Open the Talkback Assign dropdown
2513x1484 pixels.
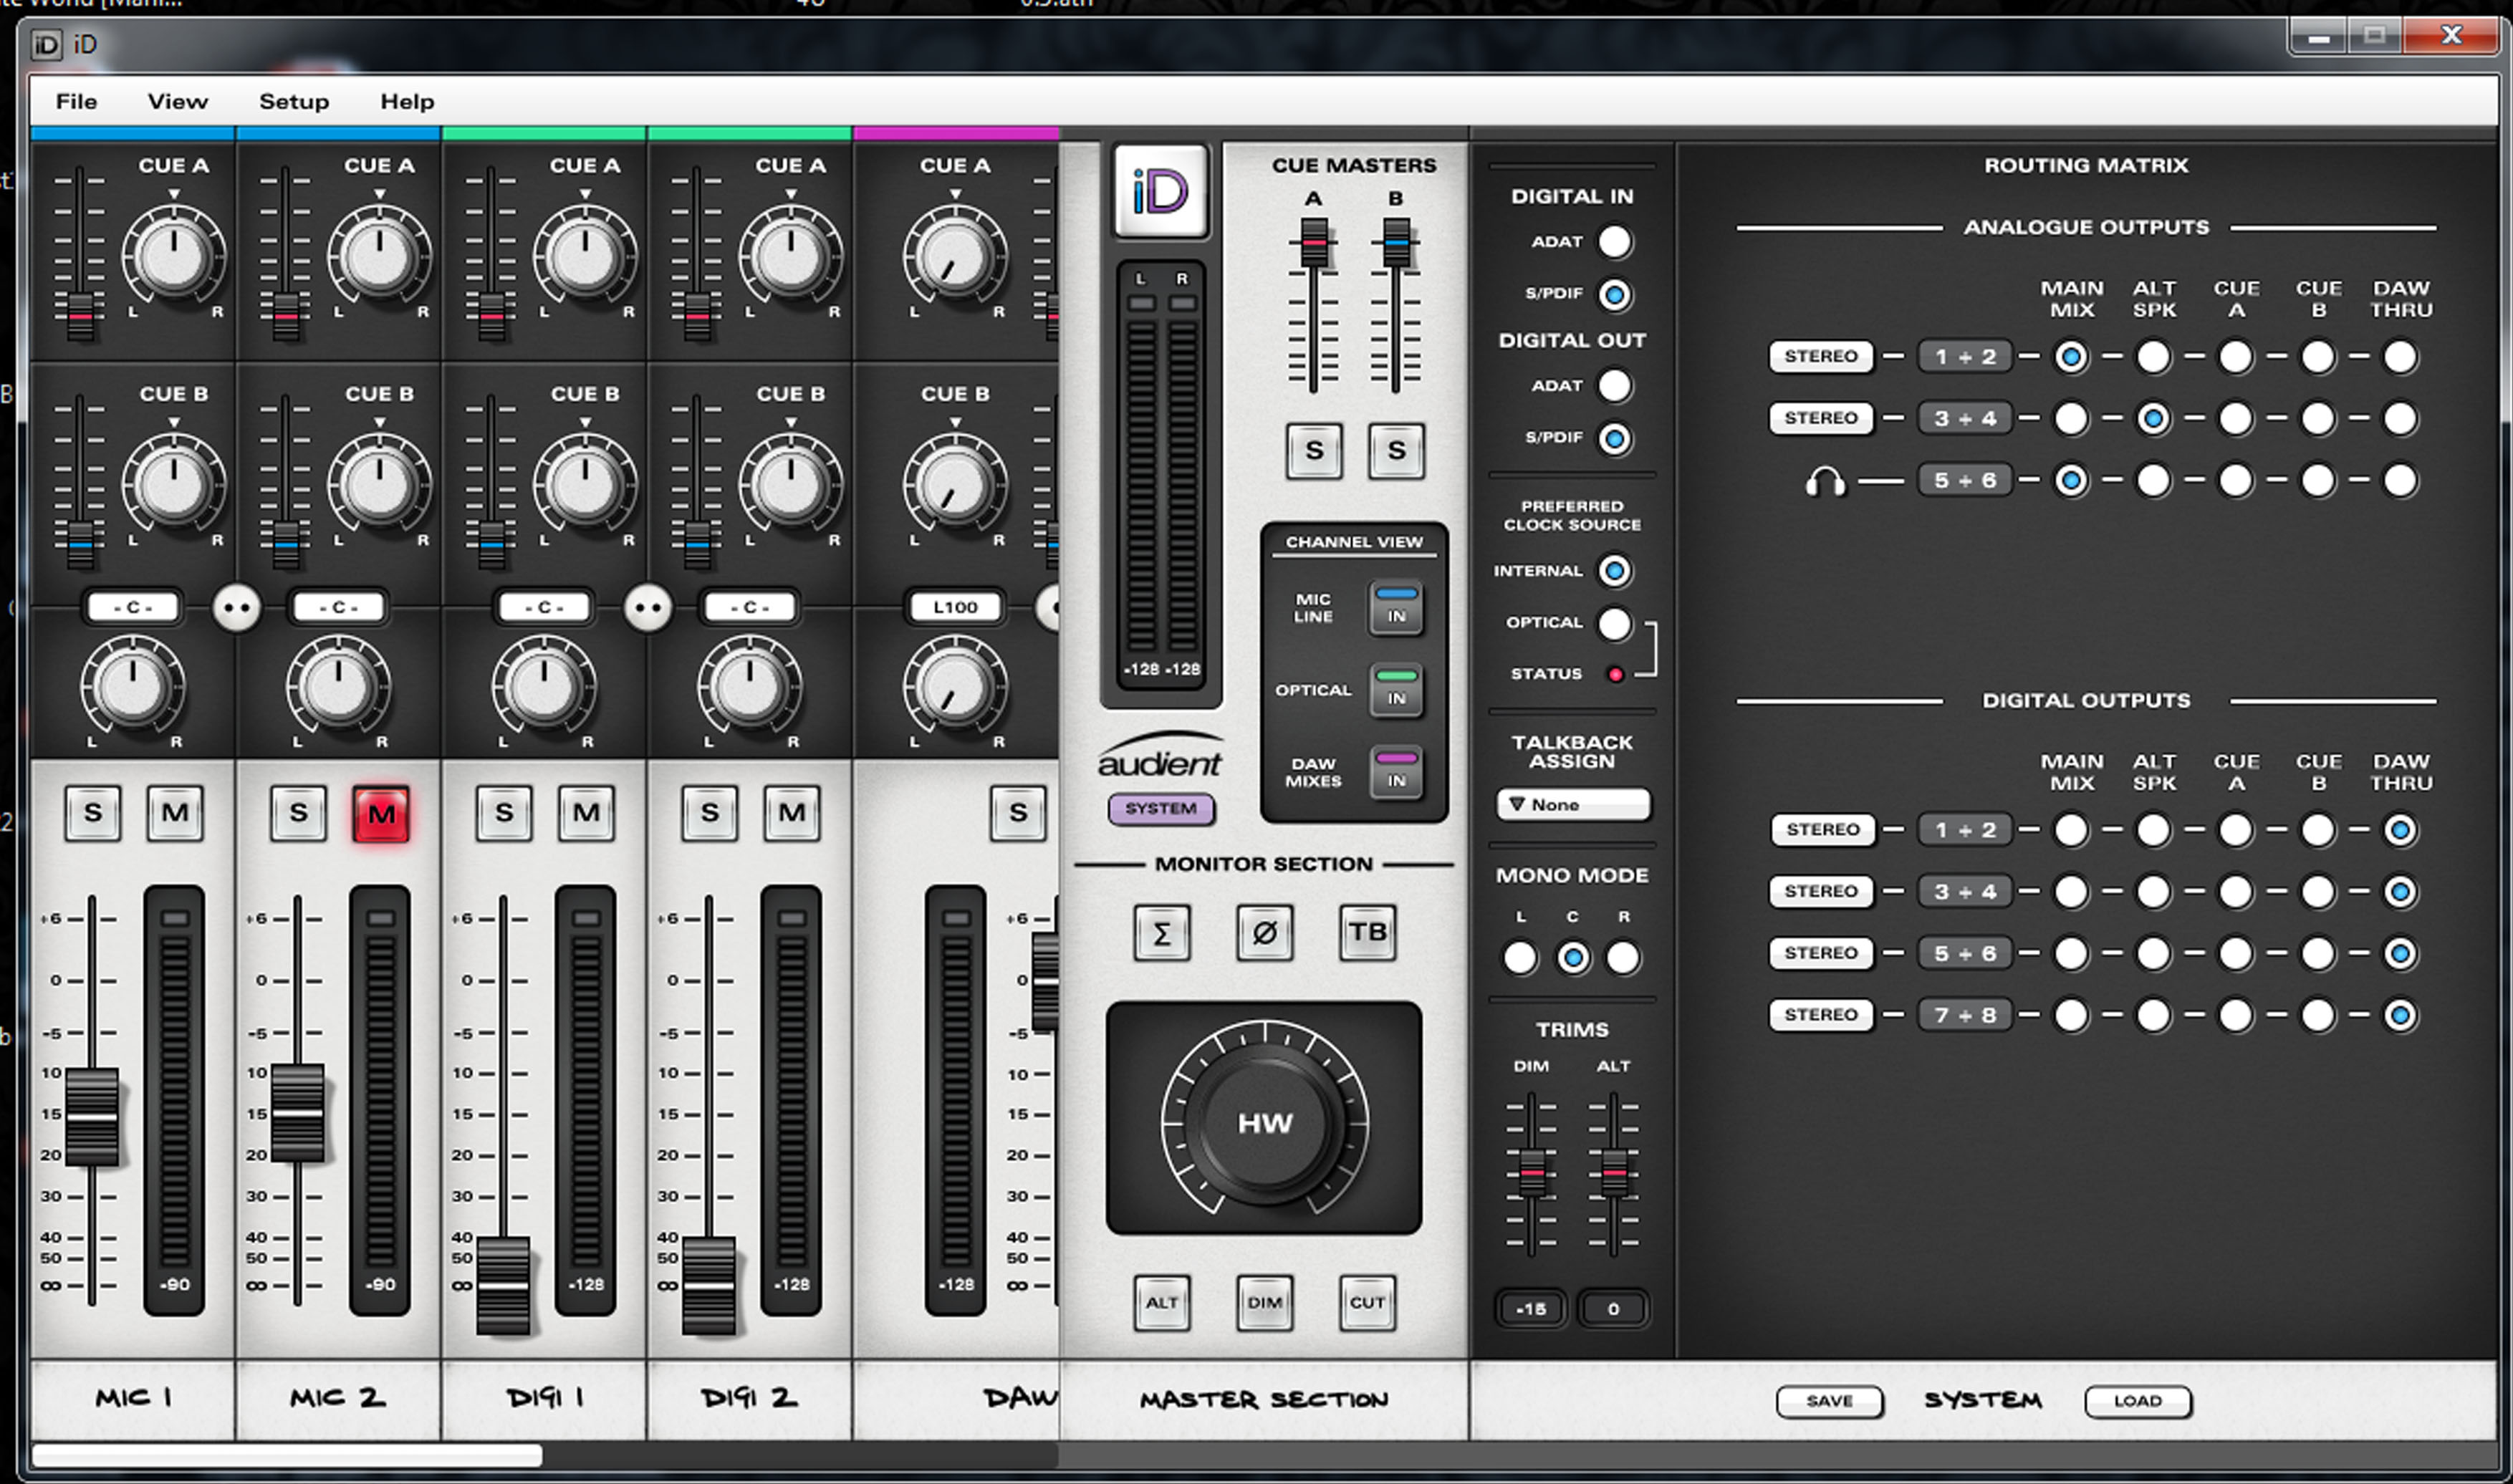coord(1573,805)
